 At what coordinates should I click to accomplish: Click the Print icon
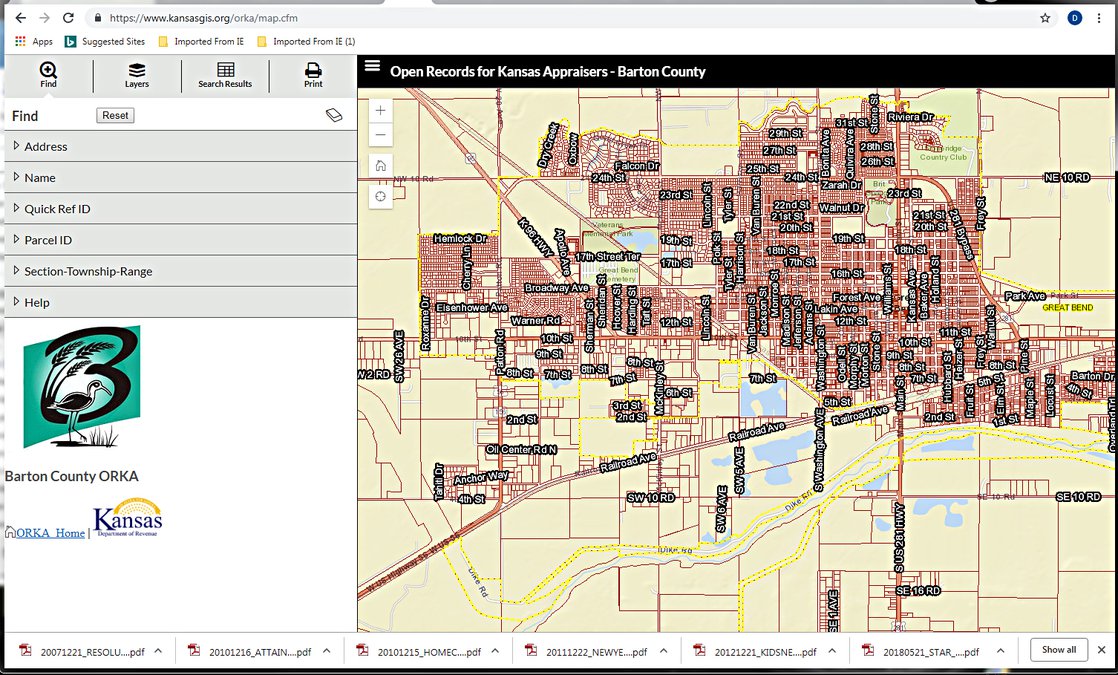coord(313,75)
